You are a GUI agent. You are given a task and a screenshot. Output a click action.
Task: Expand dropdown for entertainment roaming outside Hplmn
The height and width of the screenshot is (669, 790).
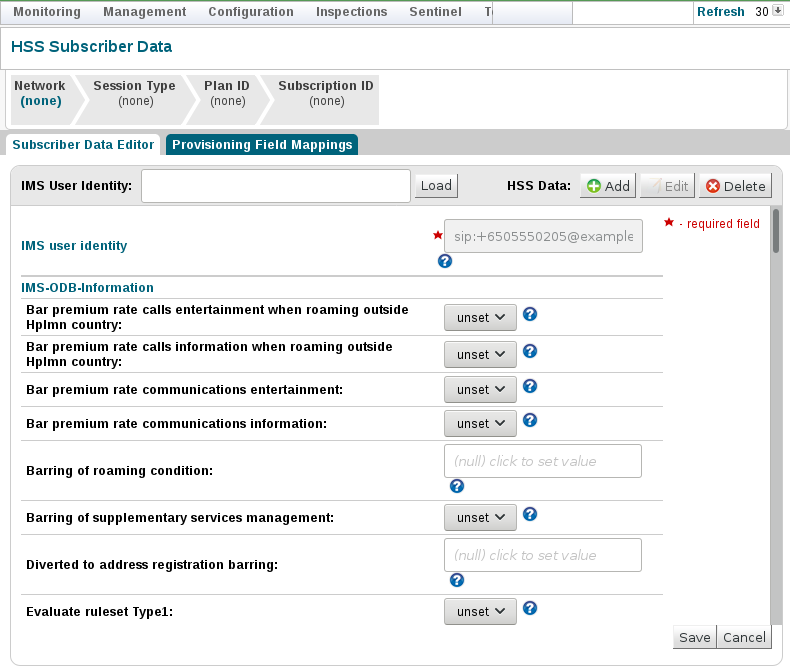tap(480, 317)
